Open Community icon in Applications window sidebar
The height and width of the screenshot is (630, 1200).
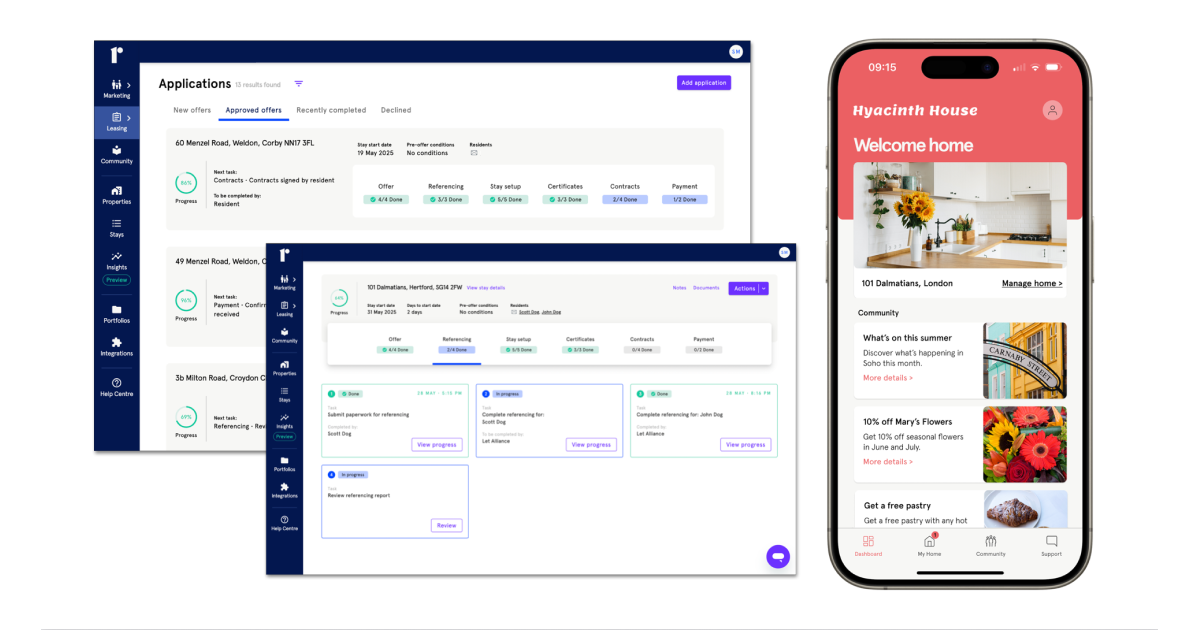coord(117,150)
